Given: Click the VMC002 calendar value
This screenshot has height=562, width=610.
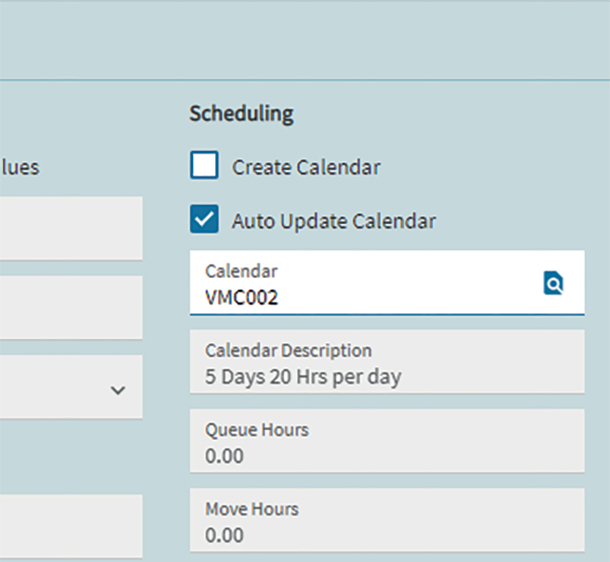Looking at the screenshot, I should click(x=241, y=297).
